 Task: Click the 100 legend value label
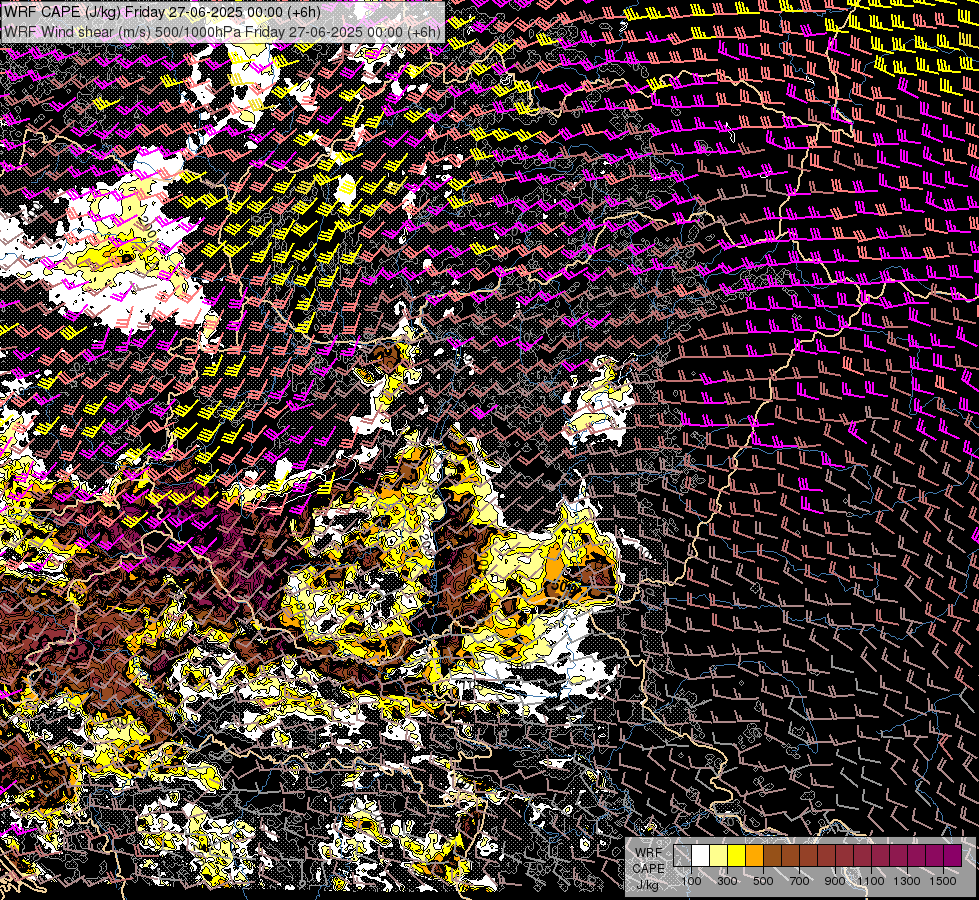point(692,881)
